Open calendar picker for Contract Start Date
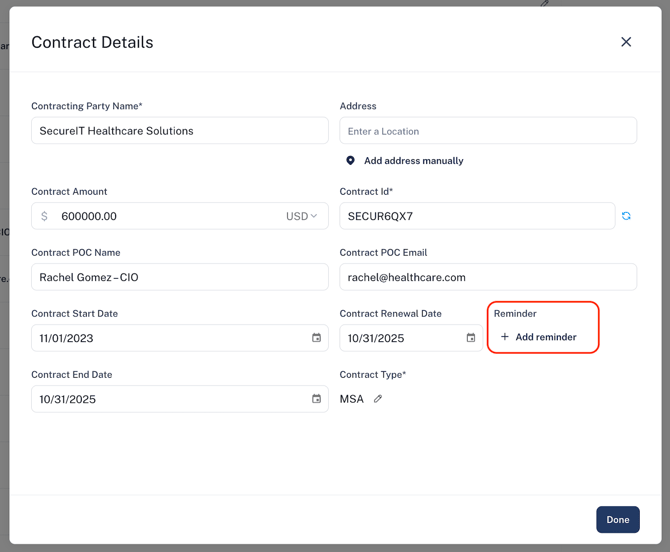The height and width of the screenshot is (552, 670). coord(316,338)
